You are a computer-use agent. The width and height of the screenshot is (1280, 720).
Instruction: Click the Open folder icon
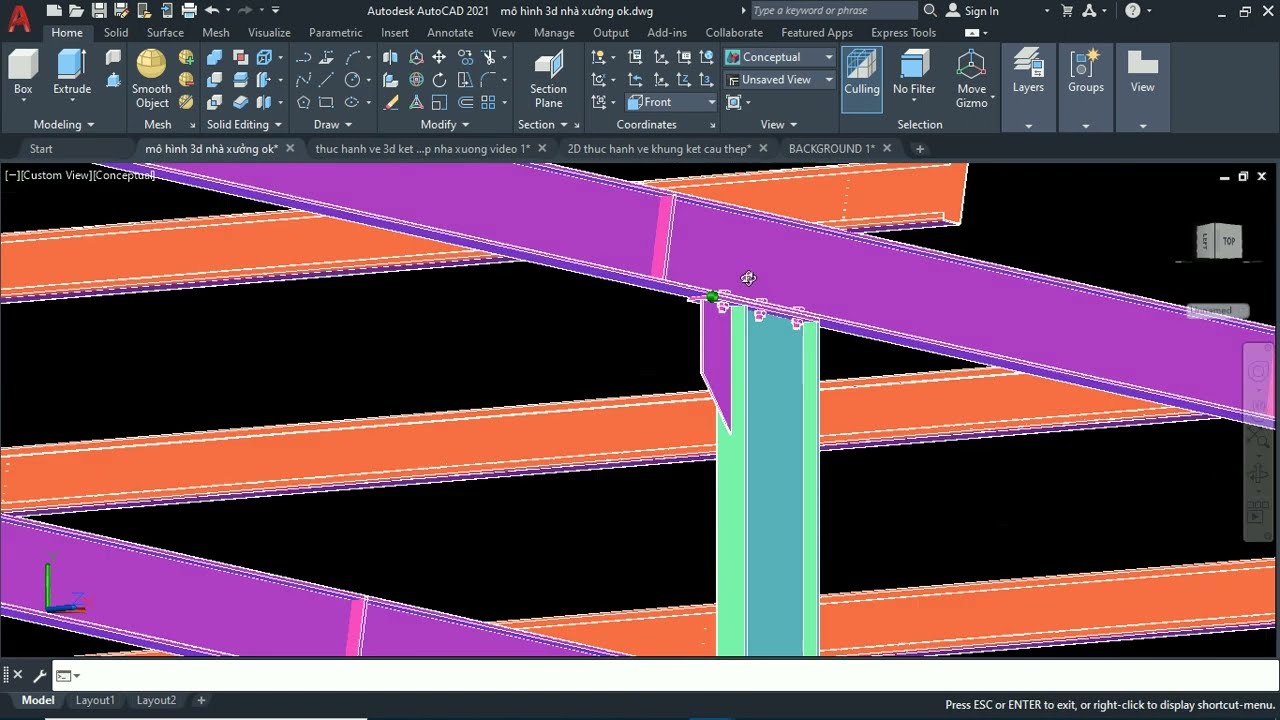coord(77,11)
